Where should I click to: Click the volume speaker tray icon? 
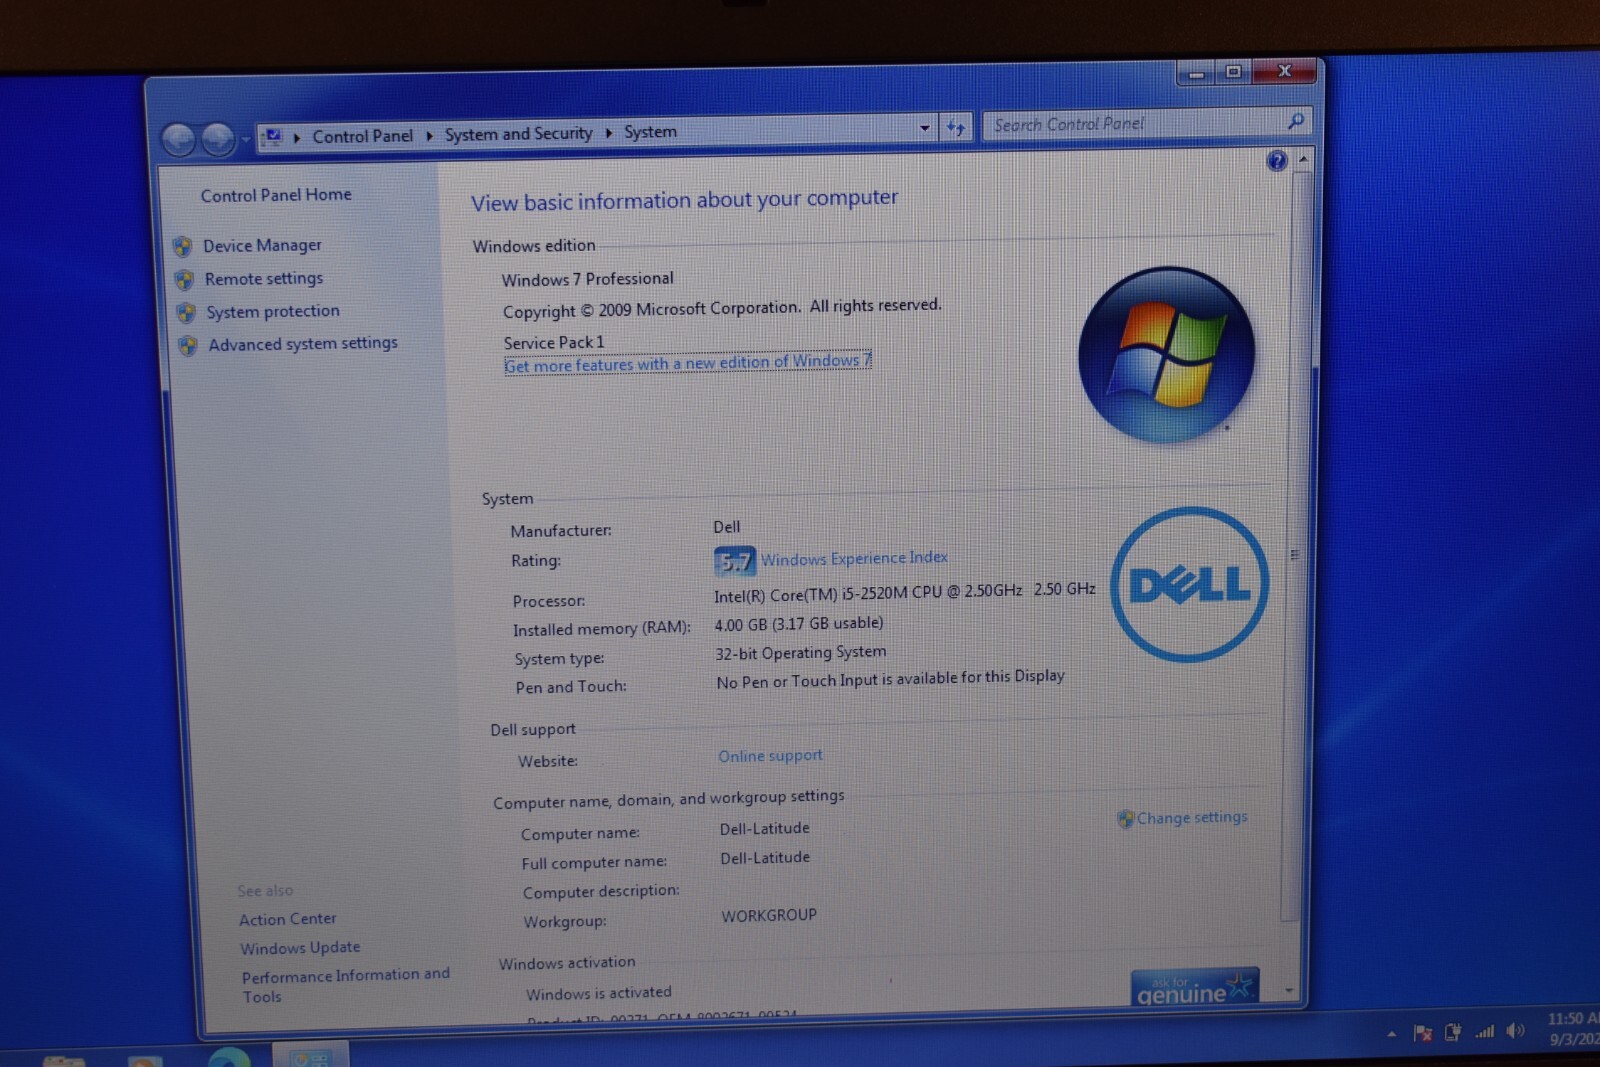click(x=1516, y=1030)
